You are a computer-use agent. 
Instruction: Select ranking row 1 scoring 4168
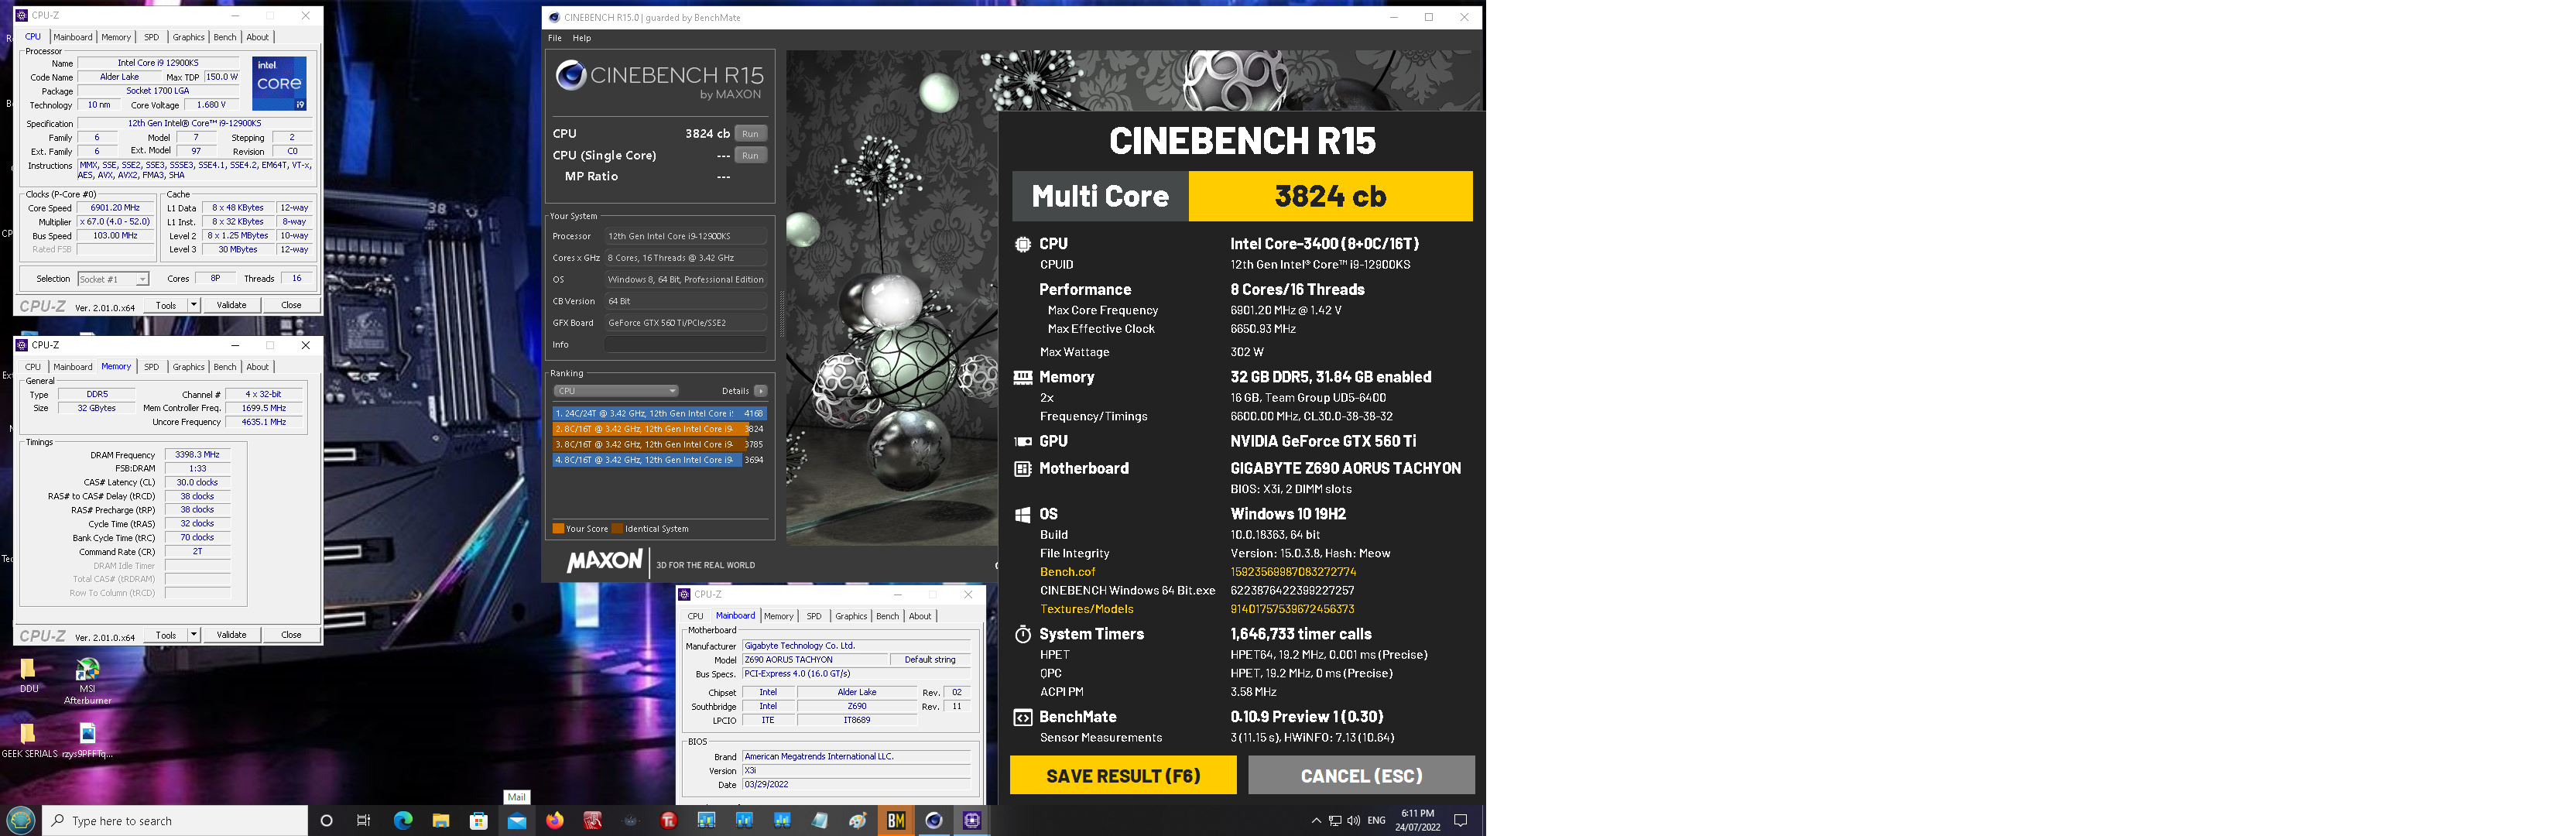point(659,413)
